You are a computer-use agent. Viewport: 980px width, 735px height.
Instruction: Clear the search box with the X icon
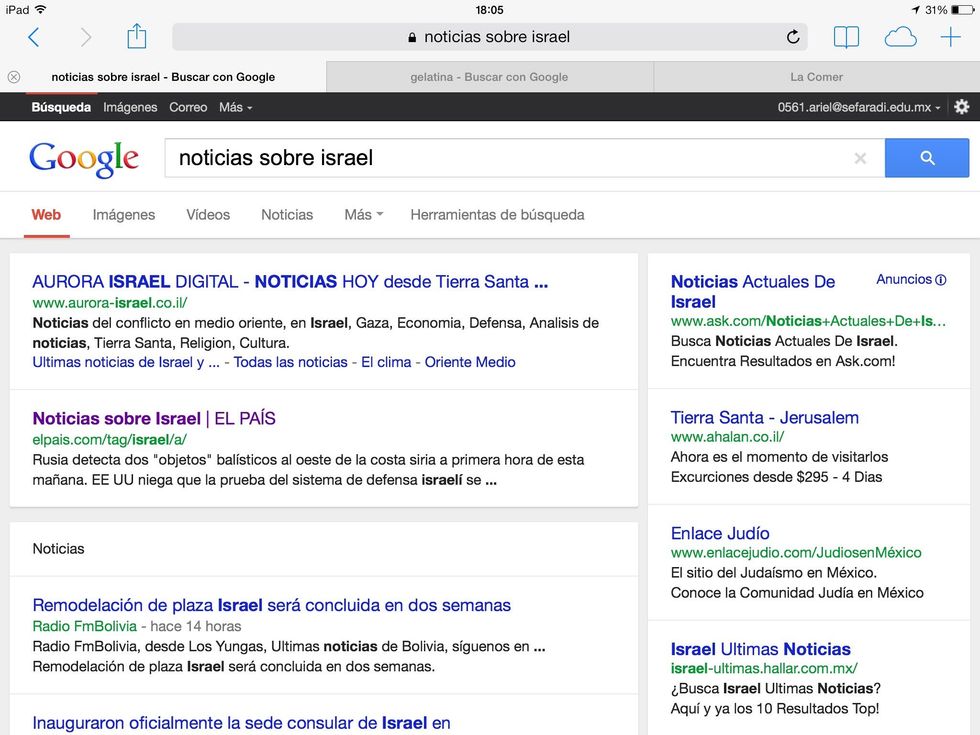click(x=860, y=158)
